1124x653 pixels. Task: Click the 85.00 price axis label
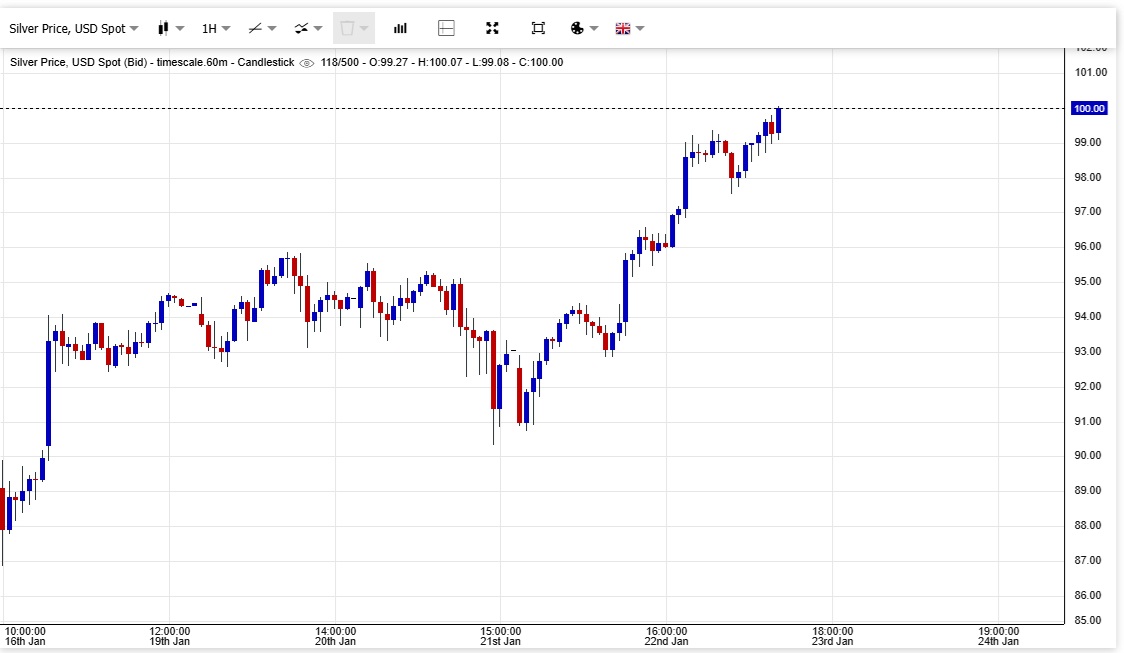[x=1087, y=621]
